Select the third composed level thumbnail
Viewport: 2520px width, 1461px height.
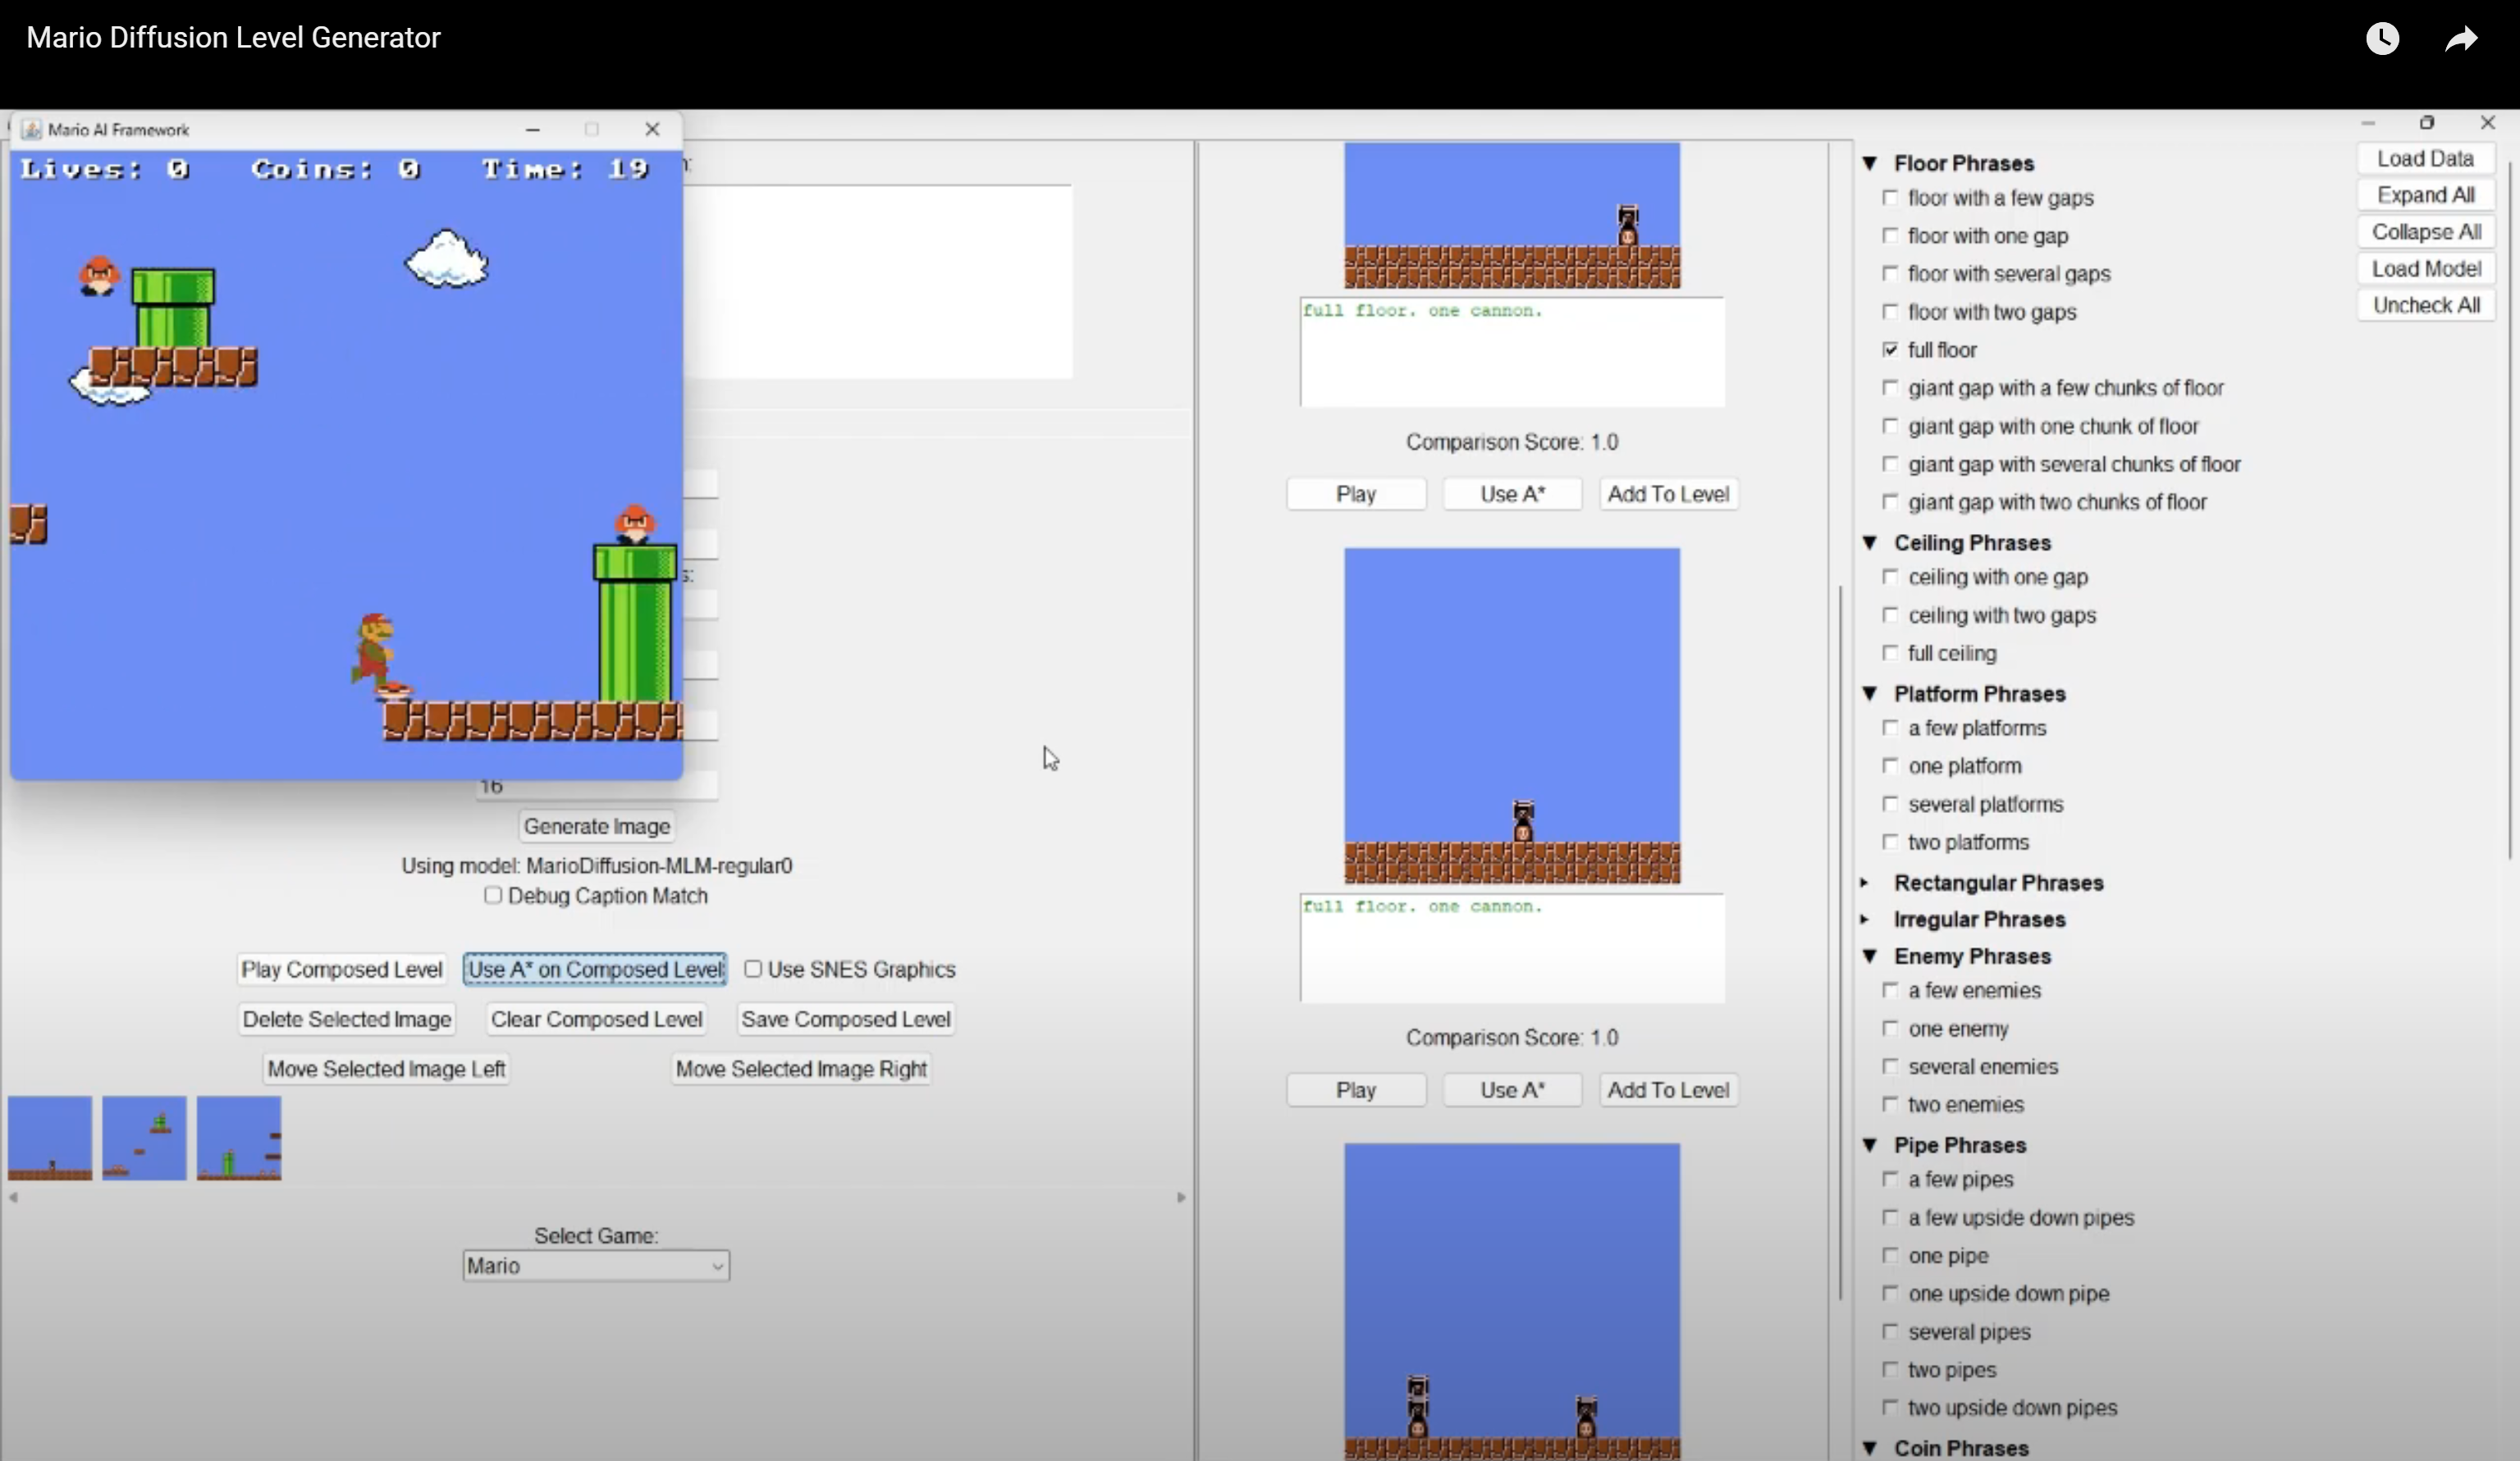pos(239,1138)
